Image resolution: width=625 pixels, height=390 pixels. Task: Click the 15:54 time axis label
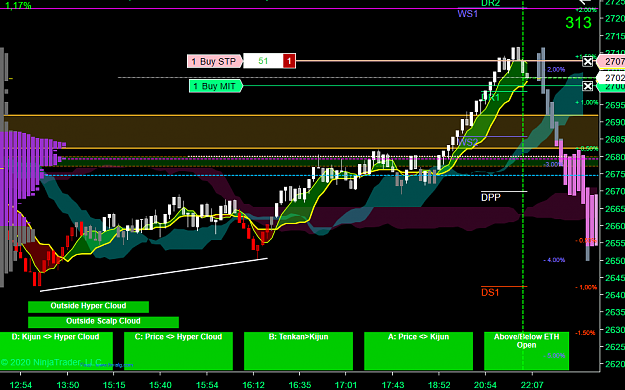tap(207, 385)
